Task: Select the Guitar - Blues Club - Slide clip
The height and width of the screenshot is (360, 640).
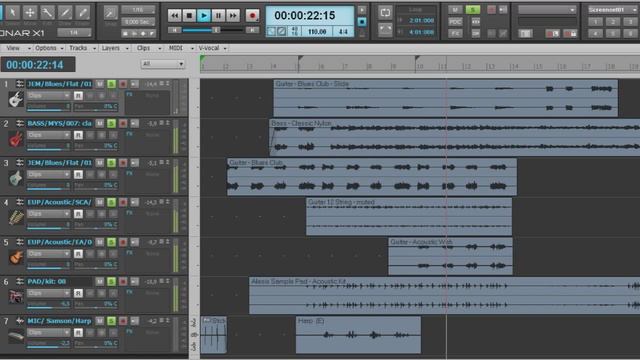Action: point(445,98)
